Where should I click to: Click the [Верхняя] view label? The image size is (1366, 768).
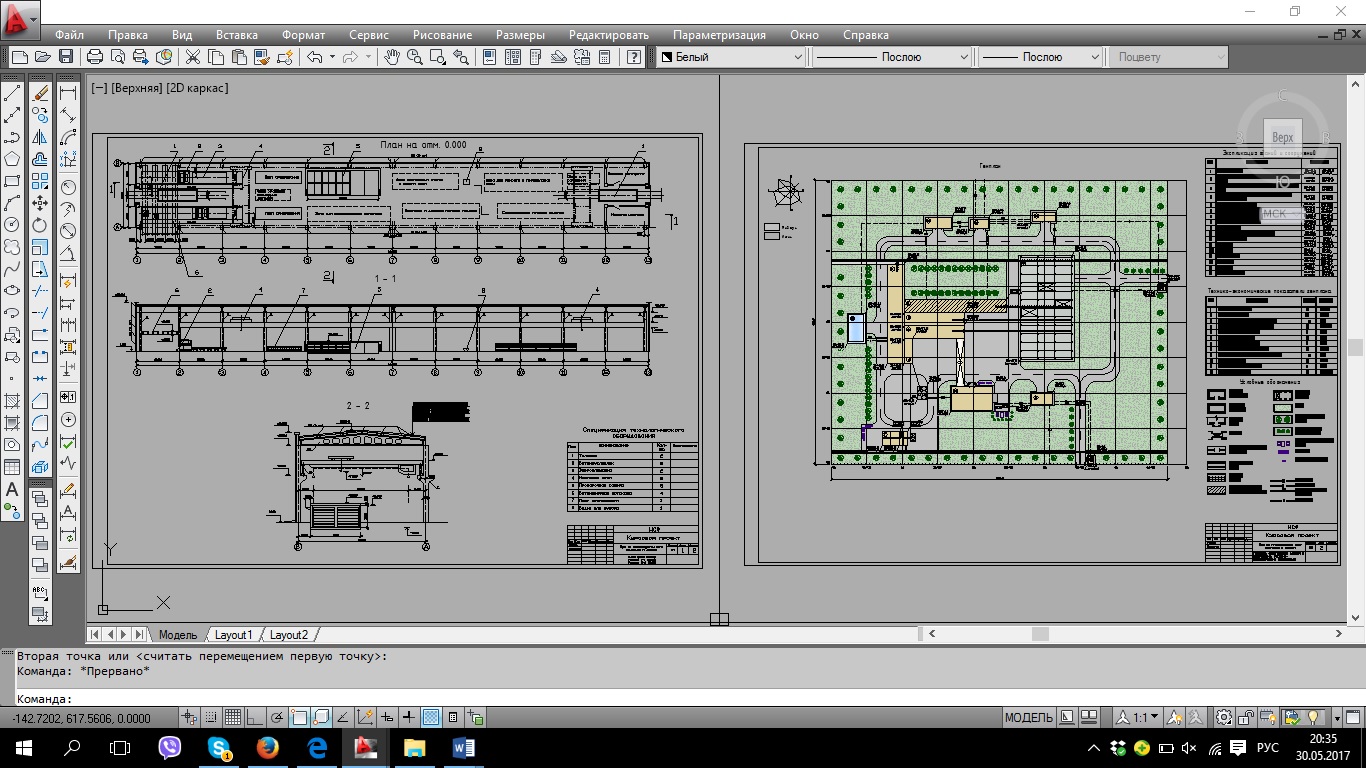[137, 88]
